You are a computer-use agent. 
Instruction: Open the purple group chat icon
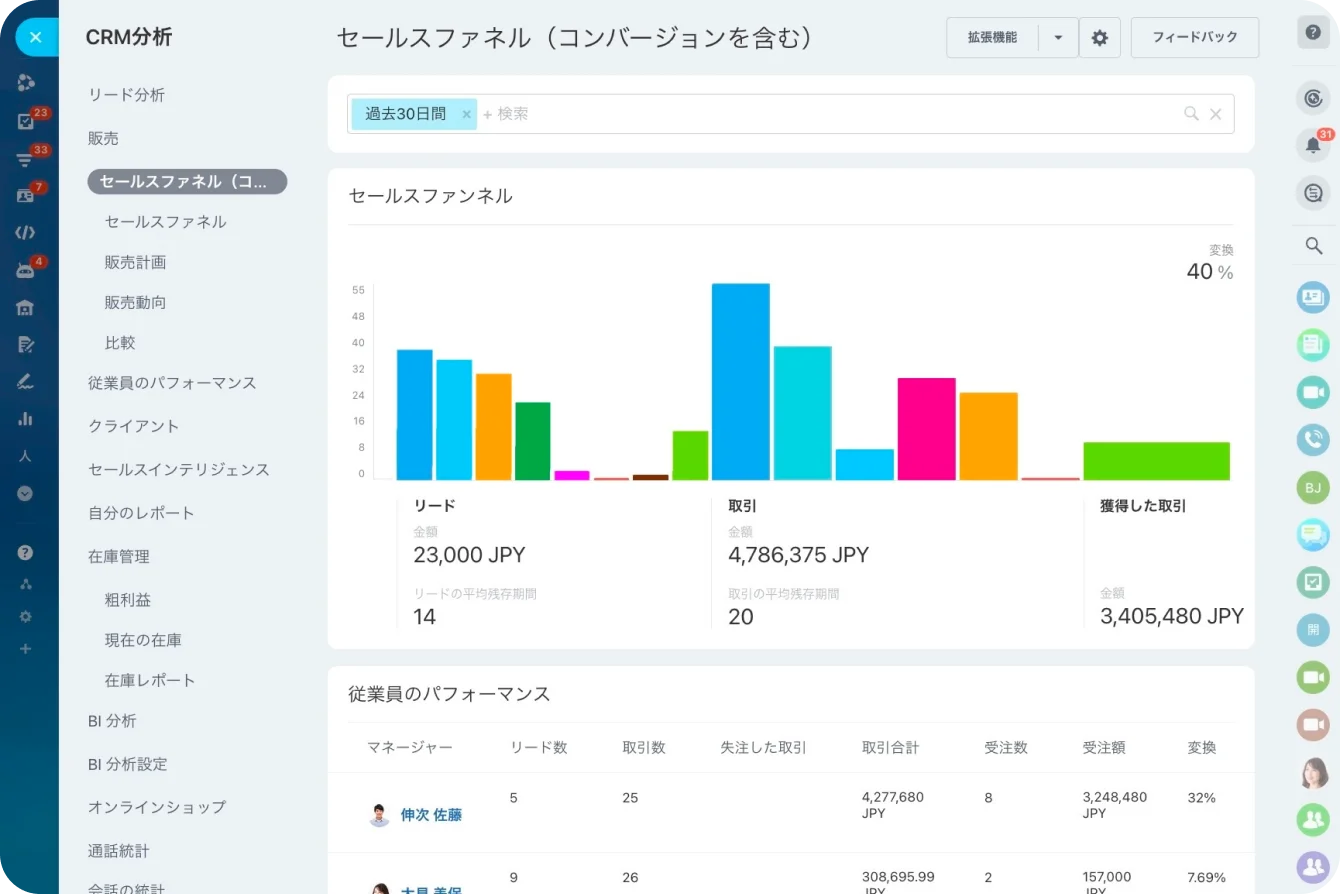pyautogui.click(x=1313, y=867)
